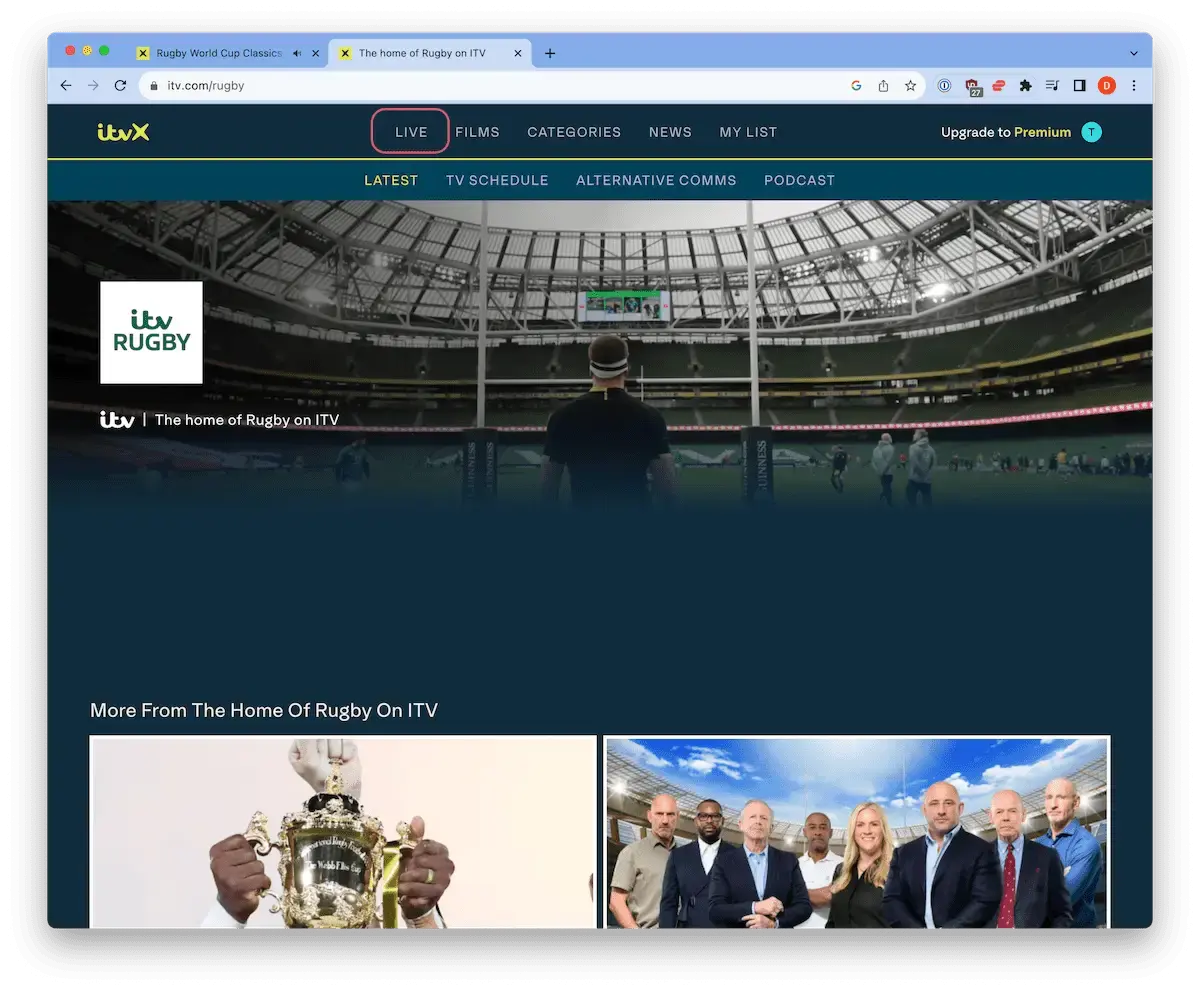Click the Upgrade to Premium link
The height and width of the screenshot is (991, 1200).
click(1006, 132)
